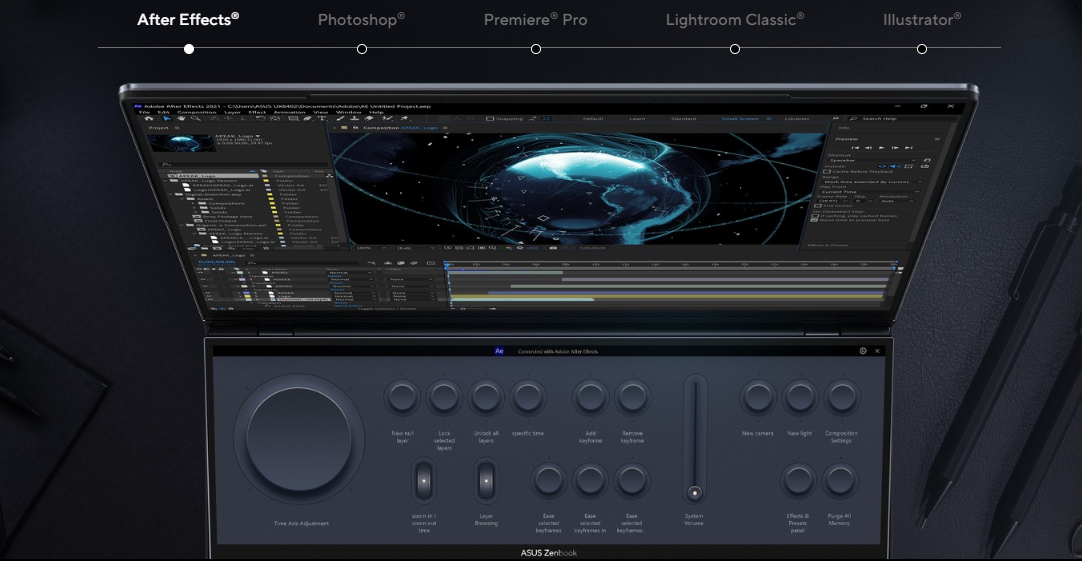Screen dimensions: 1082x561
Task: Jump to first frame in Preview
Action: click(x=855, y=148)
